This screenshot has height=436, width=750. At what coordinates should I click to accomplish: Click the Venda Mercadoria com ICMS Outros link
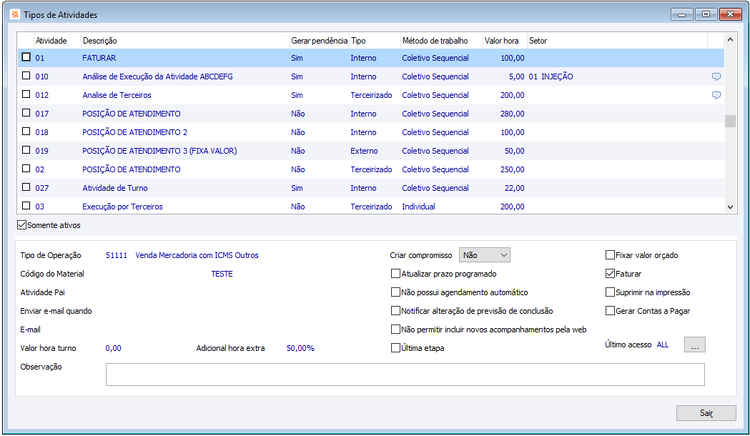(x=197, y=255)
